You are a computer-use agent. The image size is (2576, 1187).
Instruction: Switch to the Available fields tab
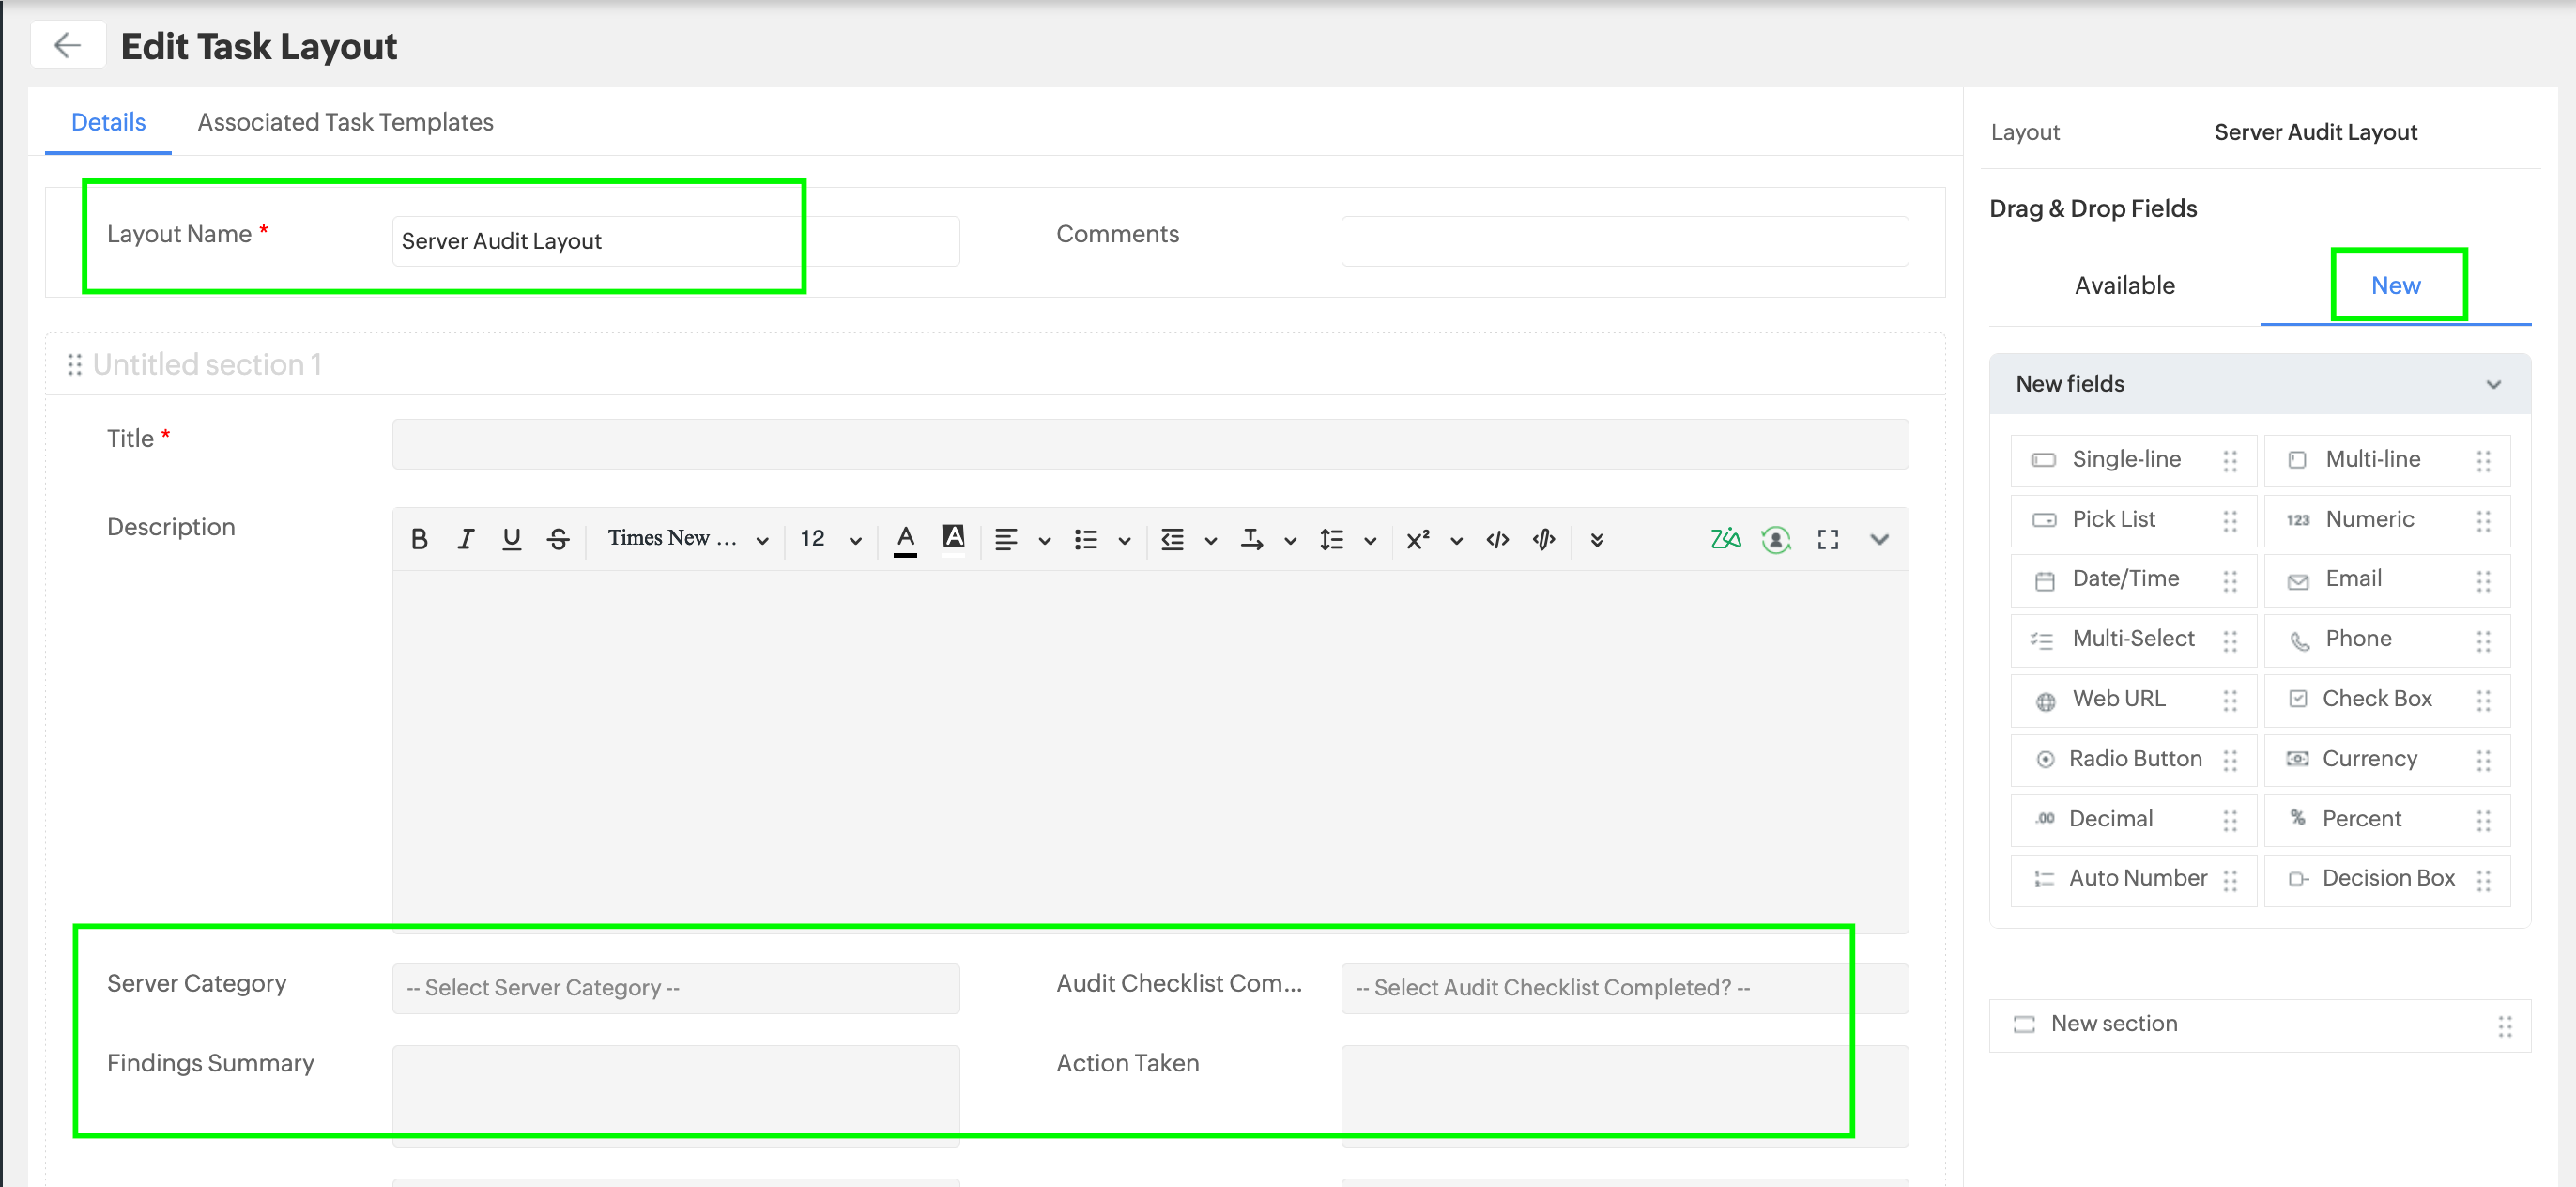click(x=2124, y=286)
